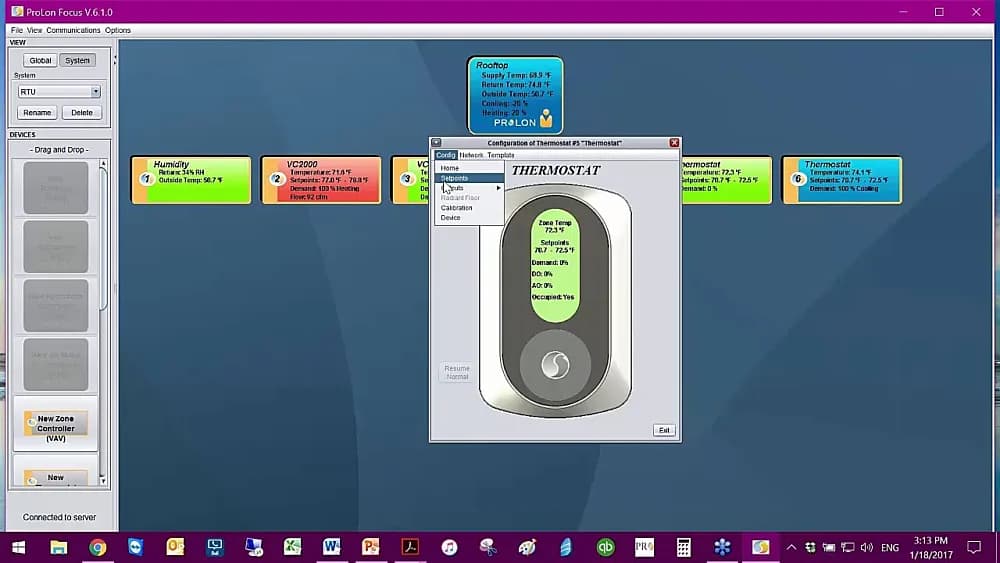Switch to System view

tap(77, 60)
